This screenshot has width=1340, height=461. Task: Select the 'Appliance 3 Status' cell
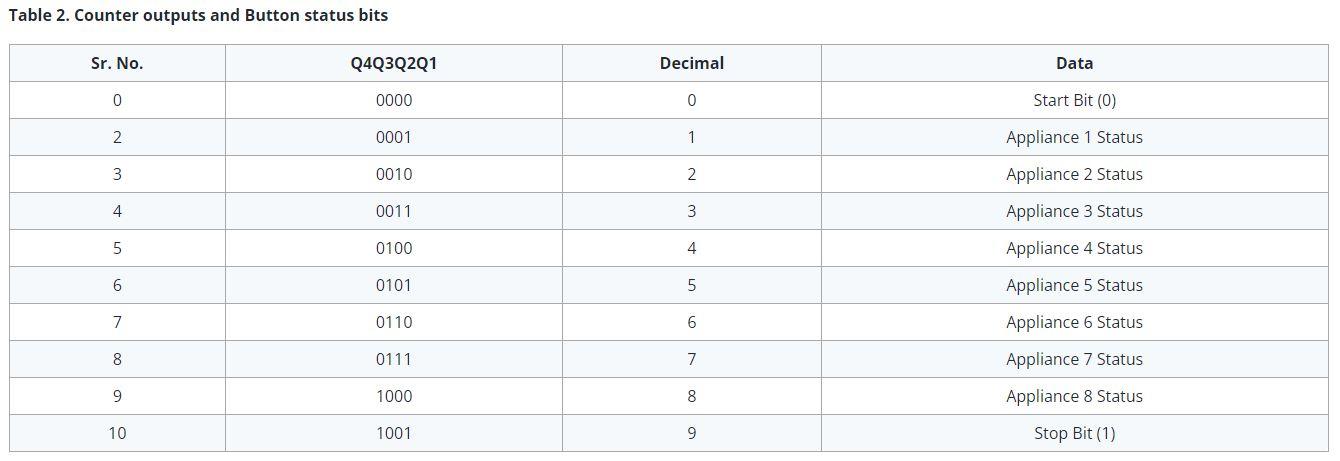pyautogui.click(x=1074, y=211)
